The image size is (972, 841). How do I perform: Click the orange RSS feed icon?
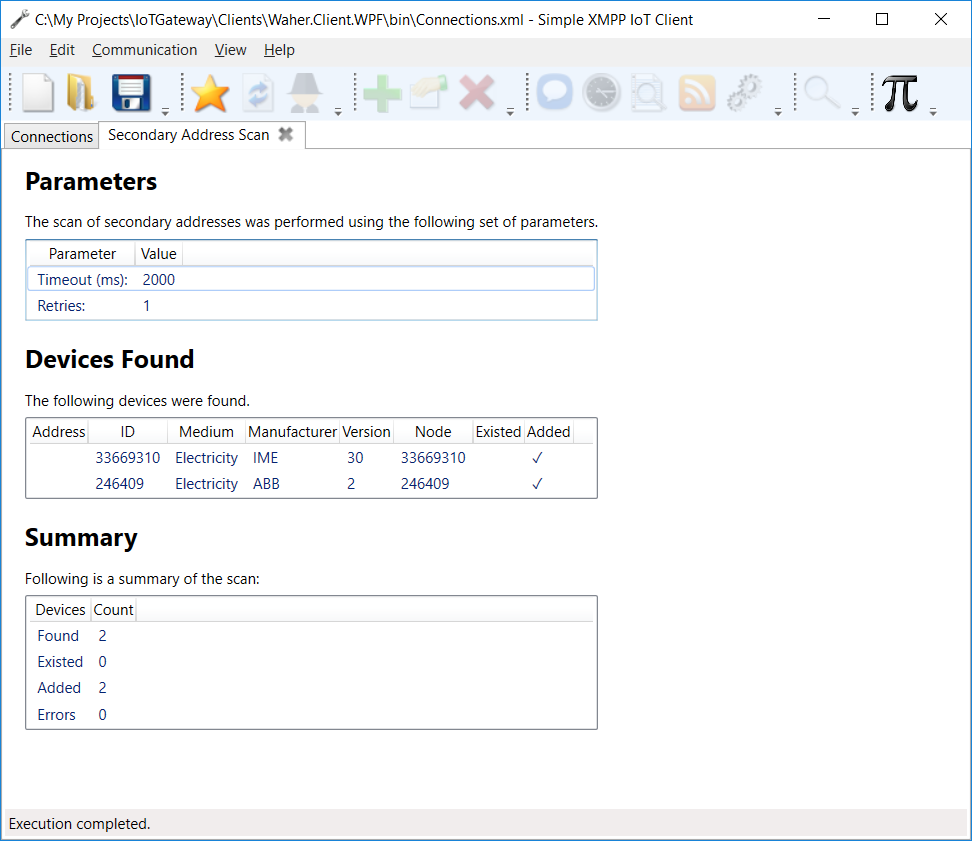[697, 93]
